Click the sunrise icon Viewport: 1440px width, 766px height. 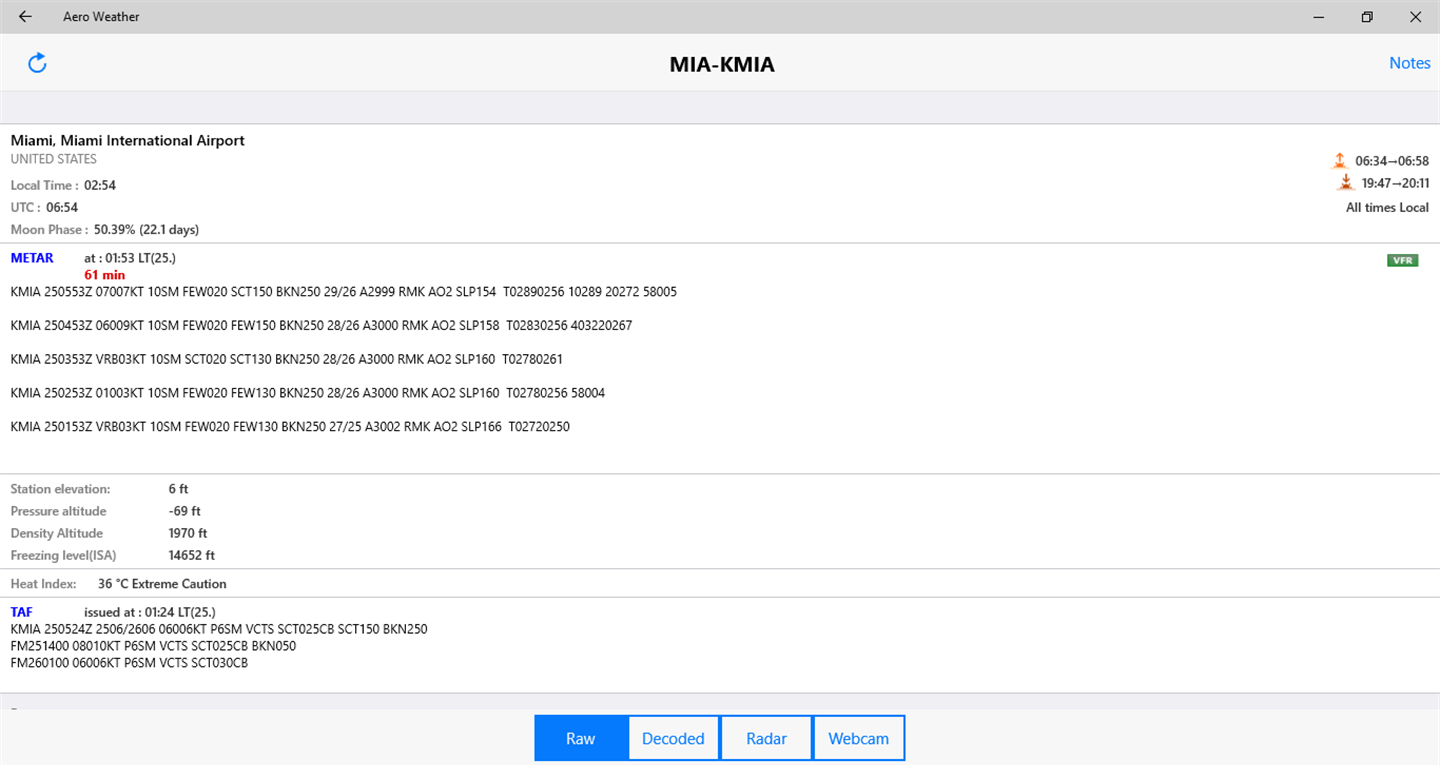point(1340,160)
